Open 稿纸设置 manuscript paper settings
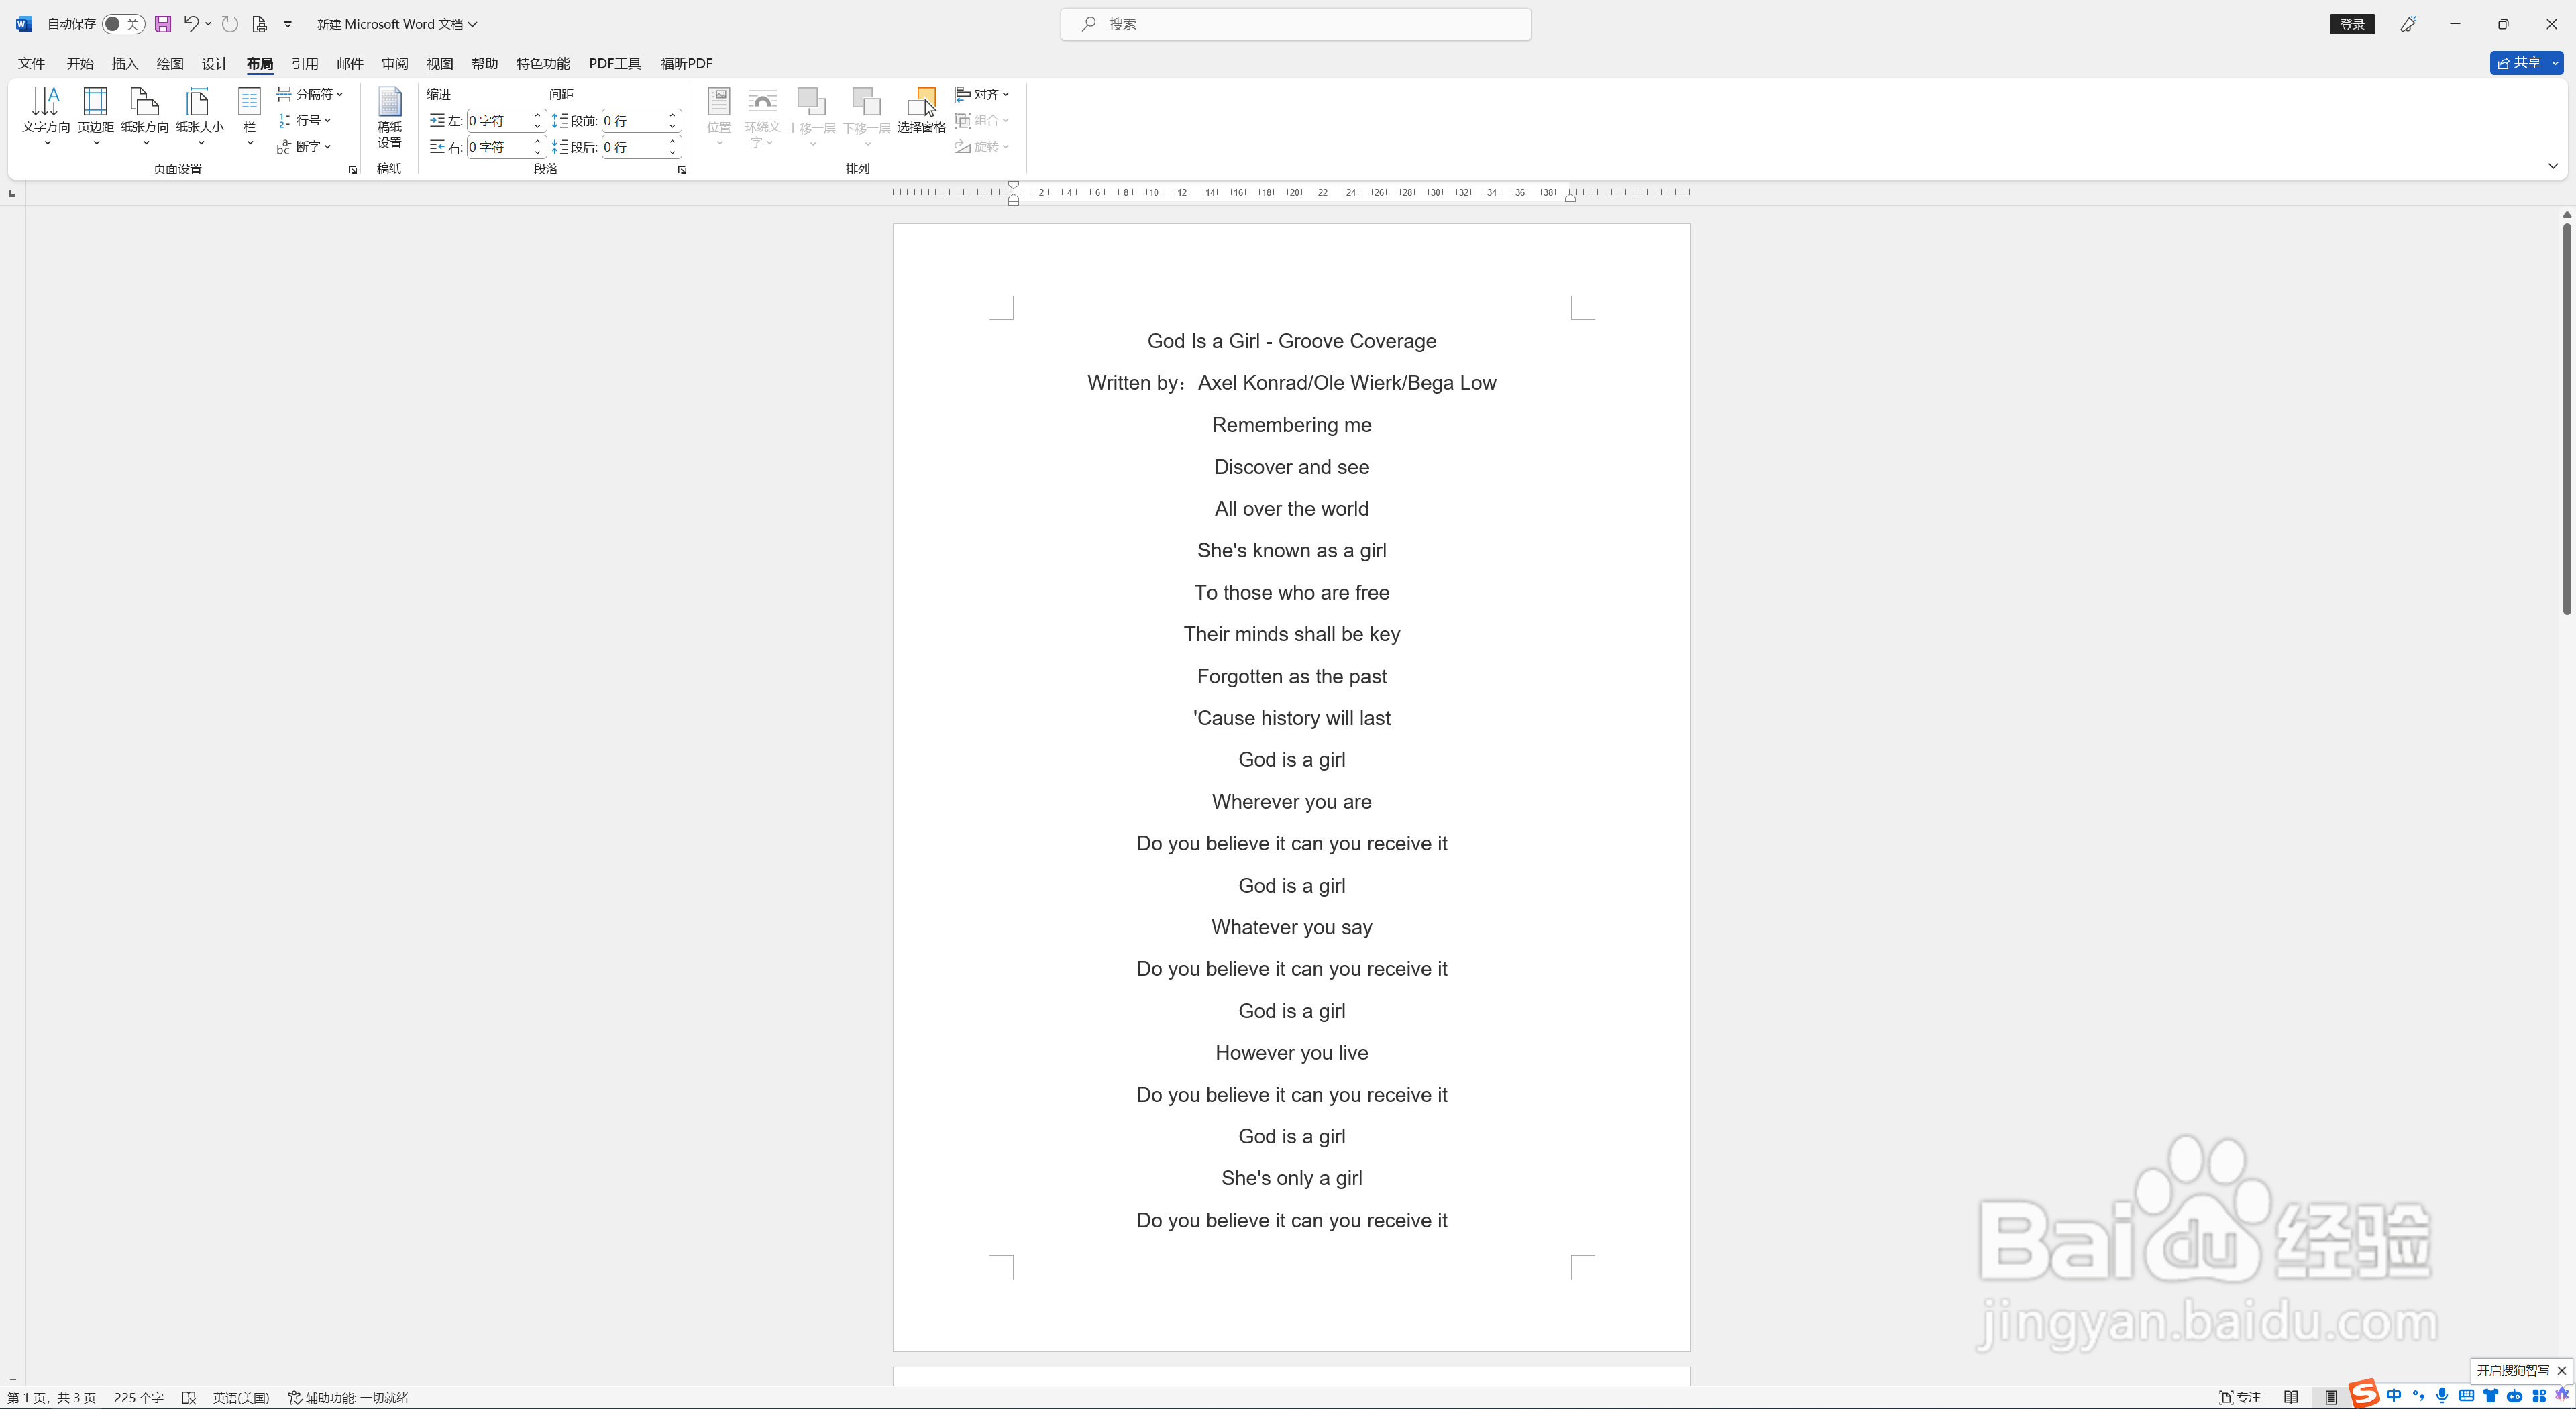Viewport: 2576px width, 1409px height. tap(389, 118)
